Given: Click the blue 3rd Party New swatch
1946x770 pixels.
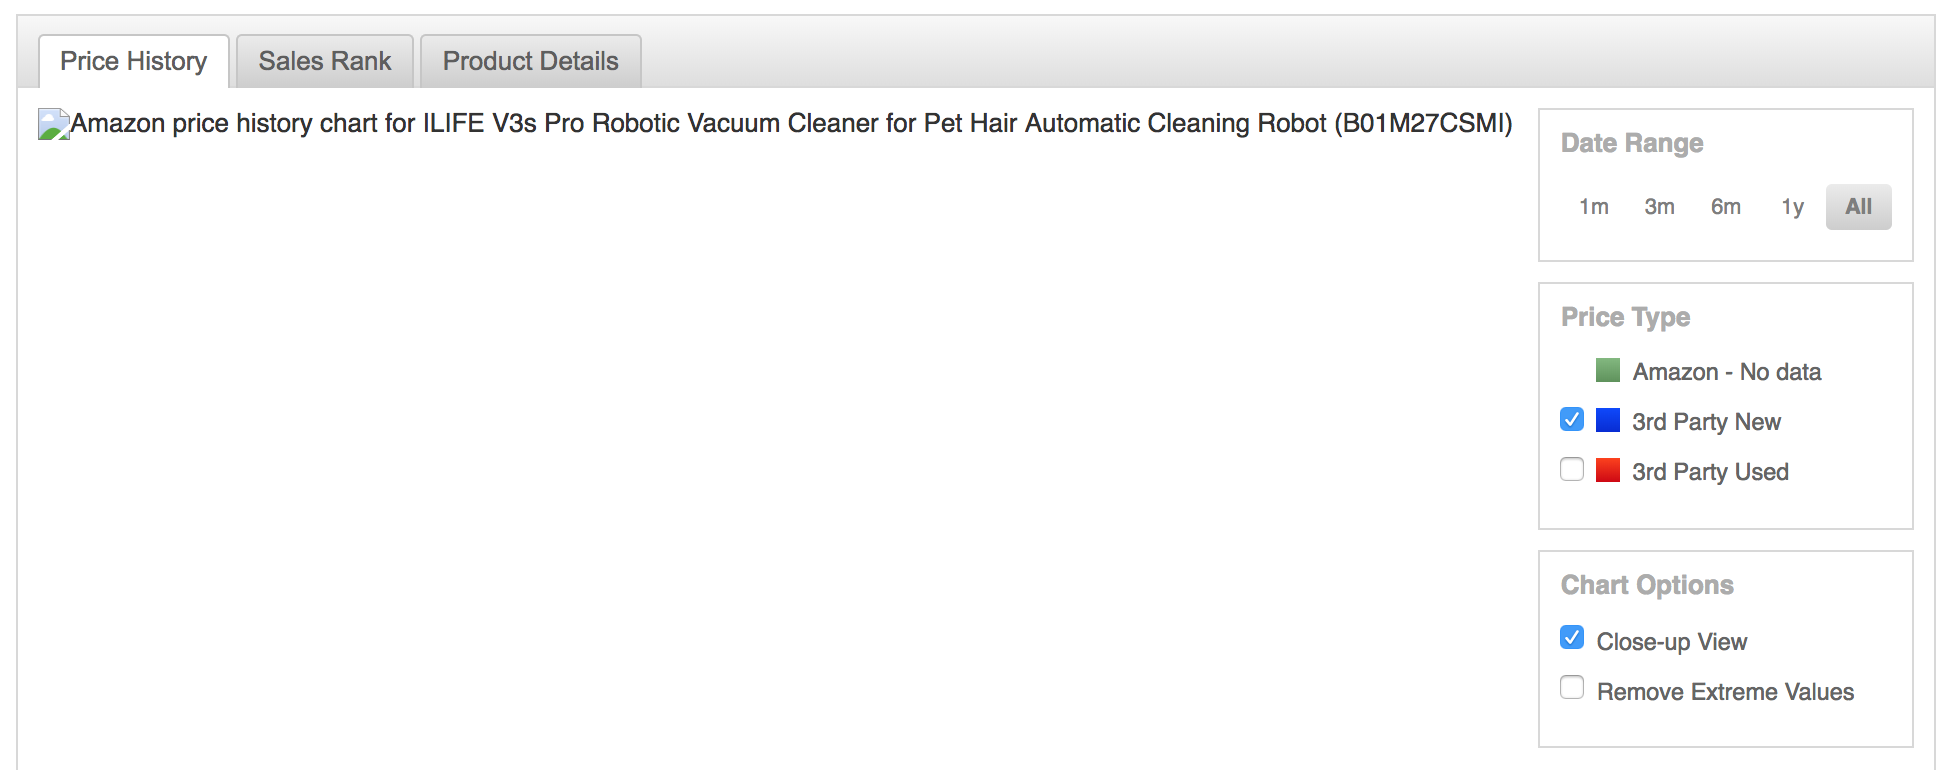Looking at the screenshot, I should tap(1608, 420).
